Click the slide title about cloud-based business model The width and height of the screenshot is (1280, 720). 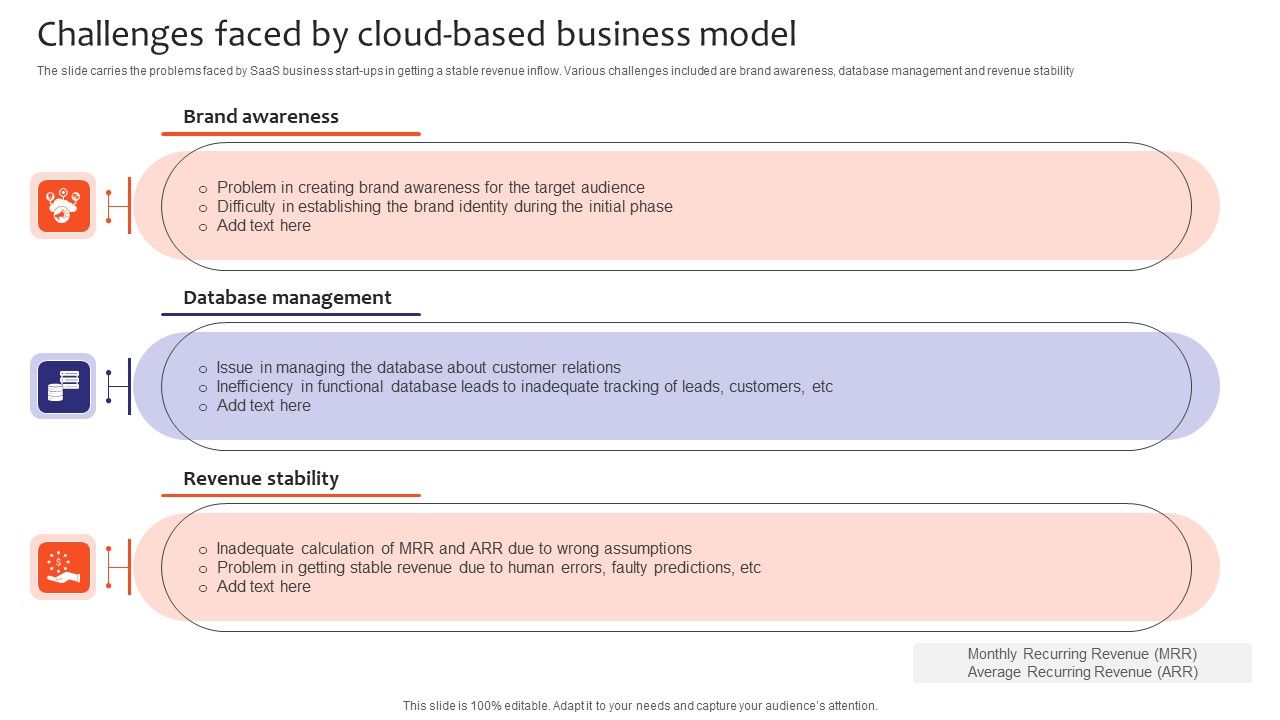point(417,35)
